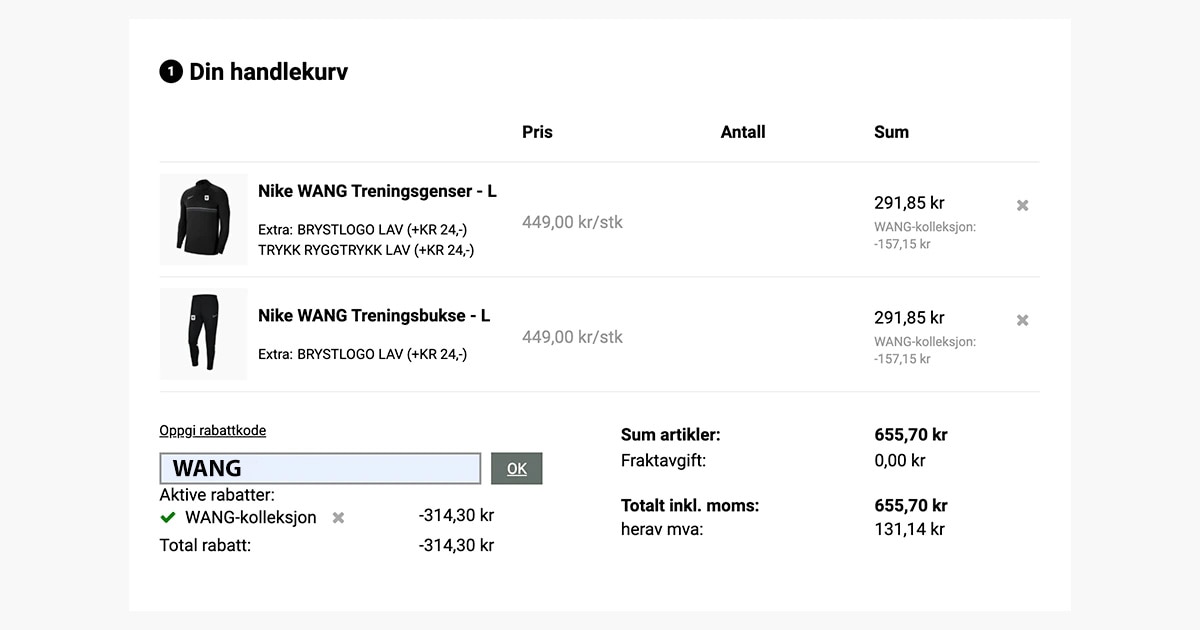
Task: Remove the WANG-kolleksjon discount
Action: coord(338,518)
